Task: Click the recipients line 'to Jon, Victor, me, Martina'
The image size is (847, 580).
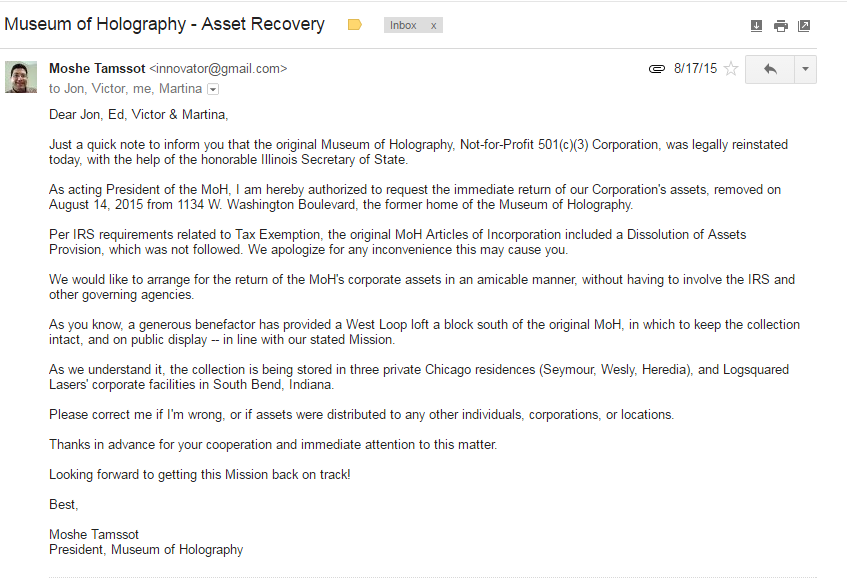Action: click(x=125, y=88)
